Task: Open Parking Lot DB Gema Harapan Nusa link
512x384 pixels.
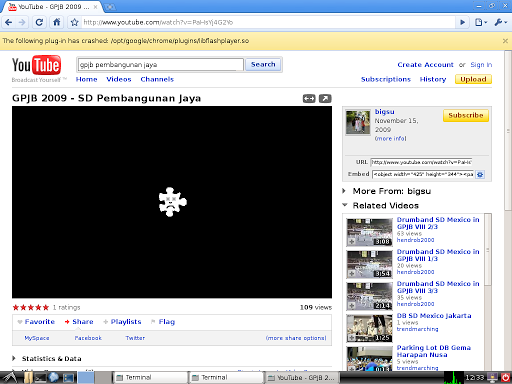Action: tap(434, 351)
